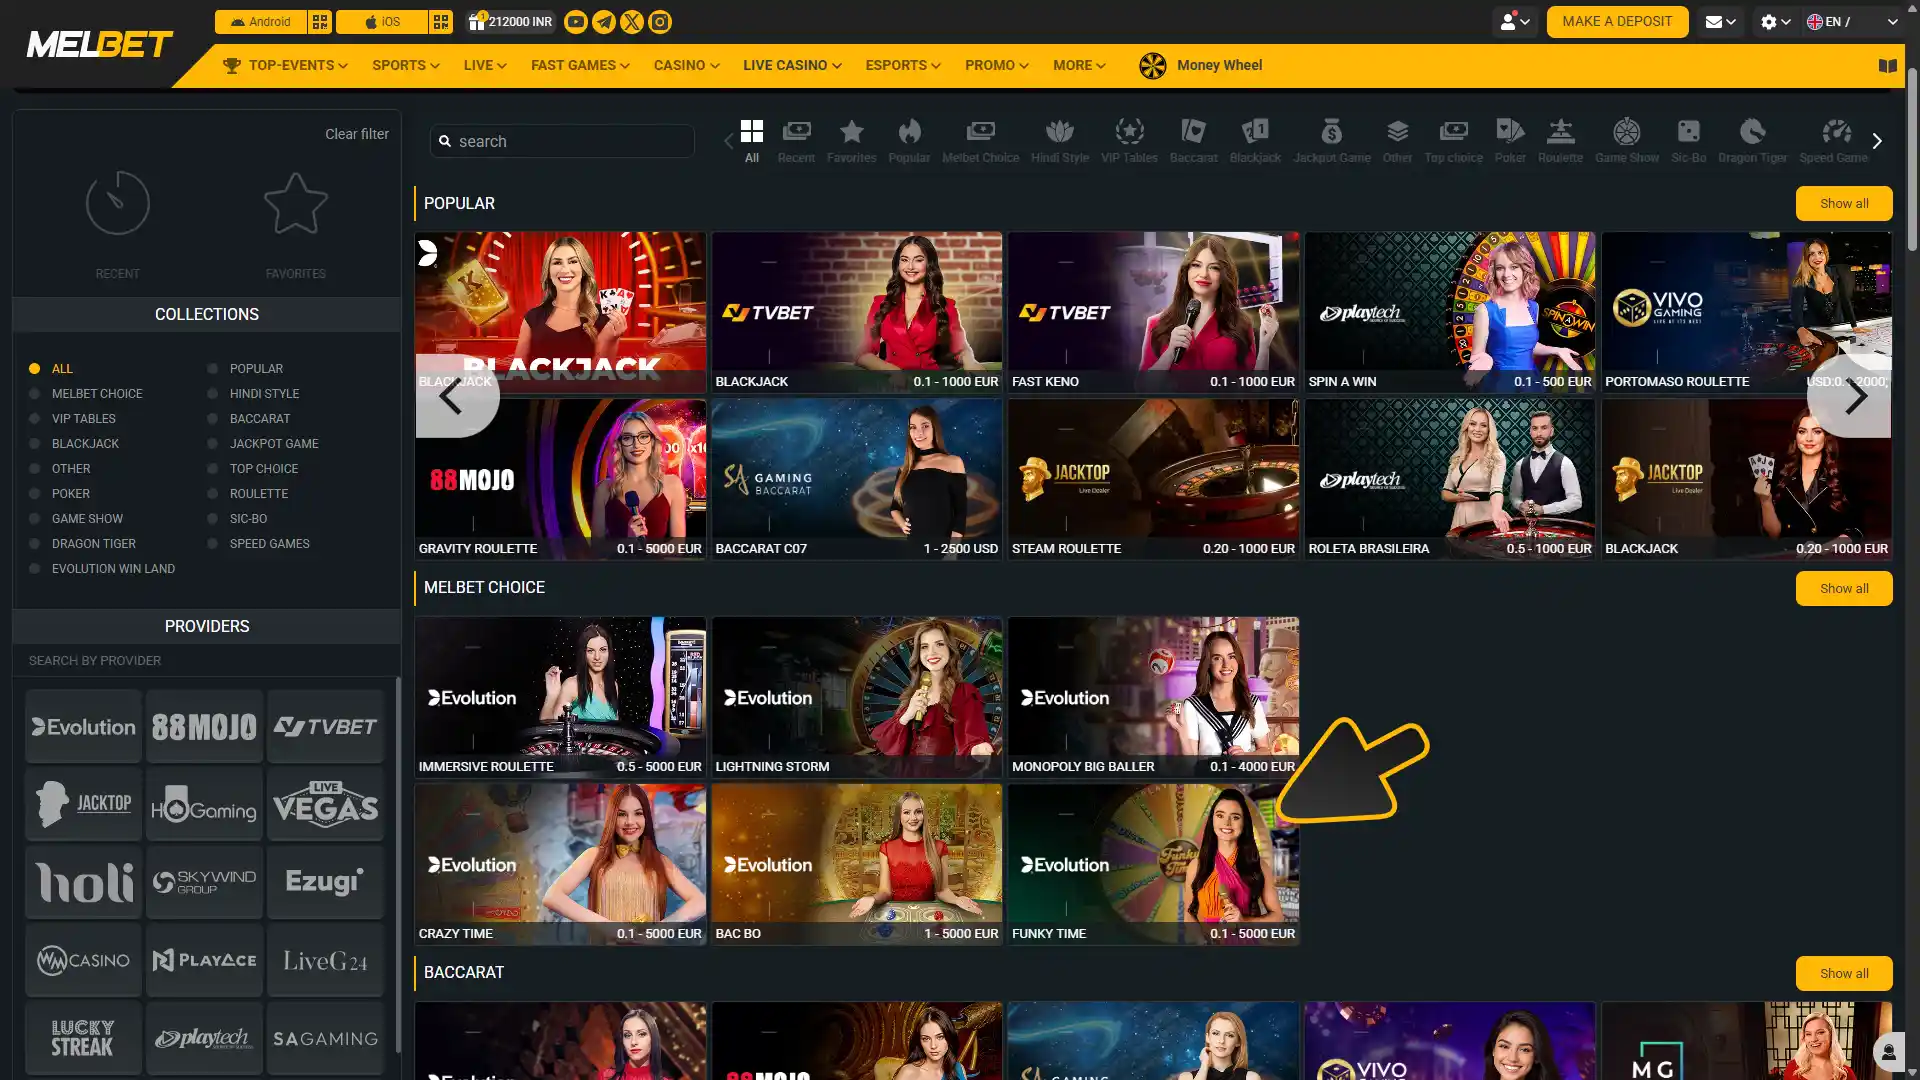Open the user account dropdown
1920x1080 pixels.
[1515, 22]
